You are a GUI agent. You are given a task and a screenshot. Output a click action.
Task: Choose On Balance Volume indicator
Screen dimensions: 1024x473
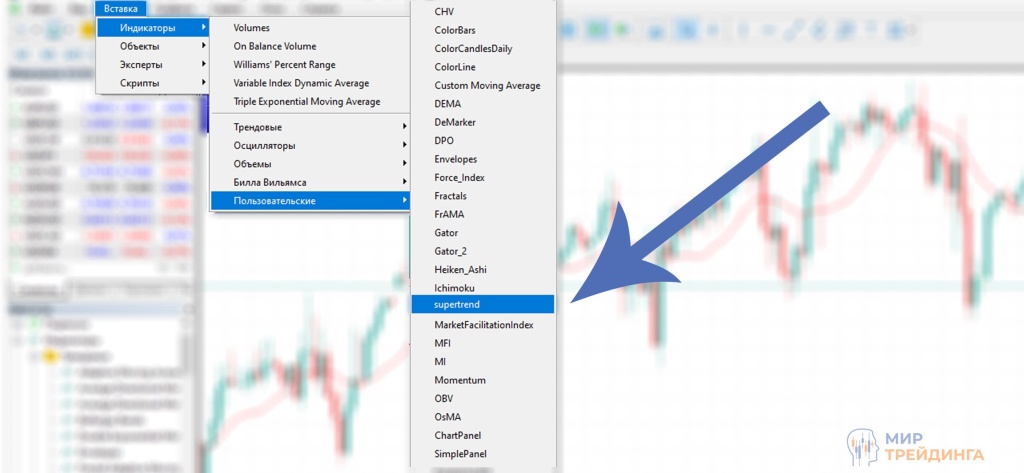tap(275, 46)
